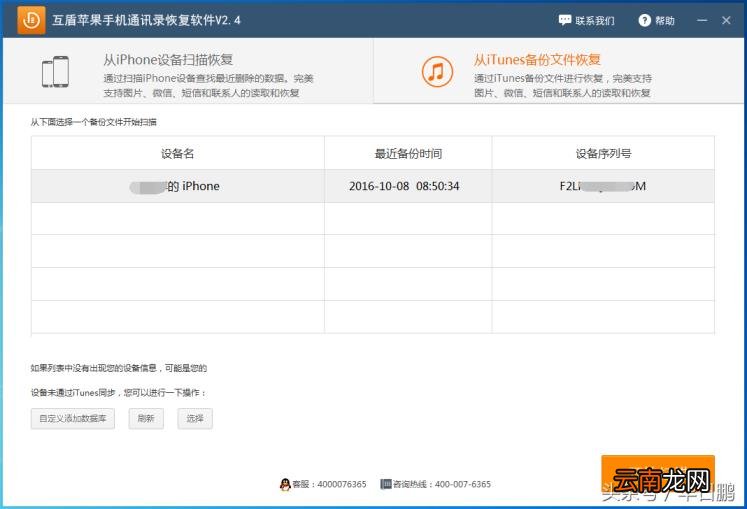Click customer service number 4000076365
This screenshot has height=509, width=747.
342,484
